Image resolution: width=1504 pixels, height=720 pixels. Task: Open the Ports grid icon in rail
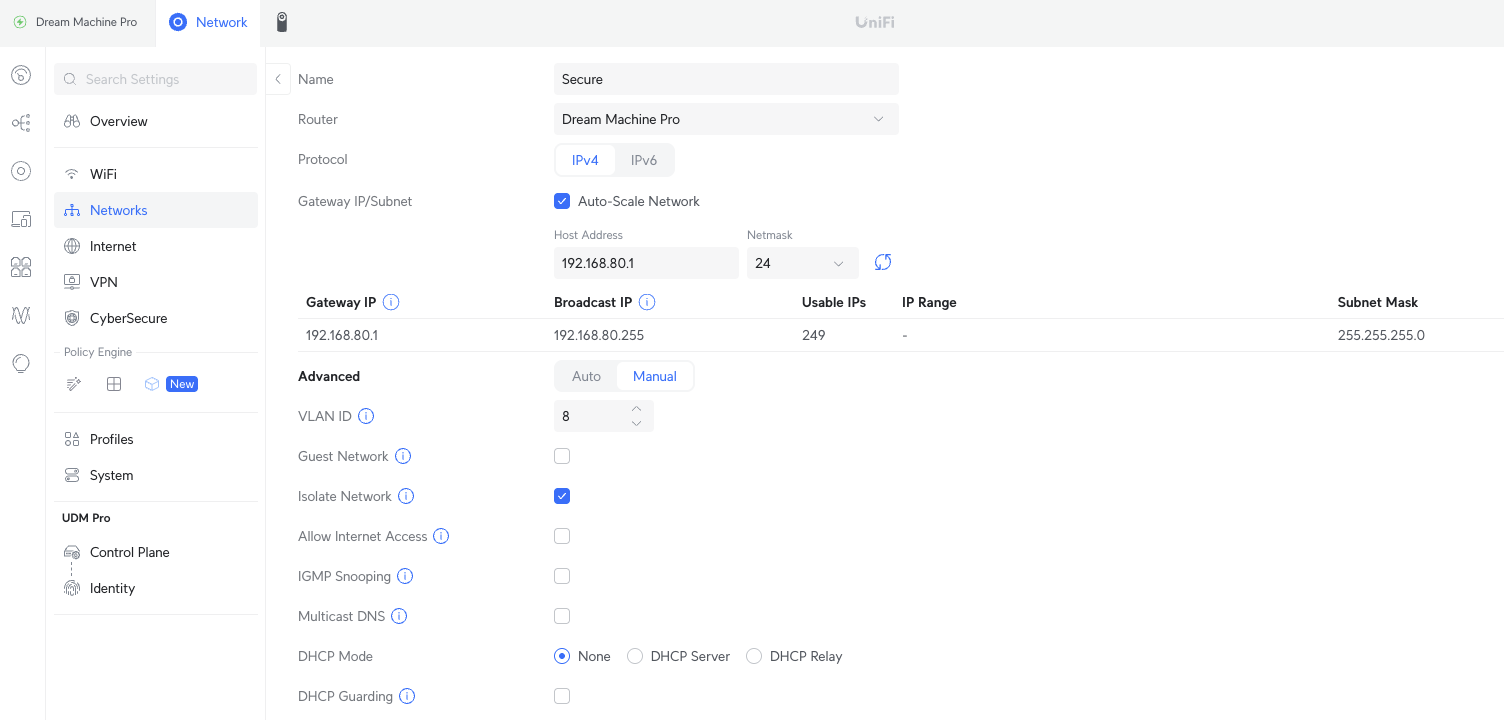pyautogui.click(x=21, y=267)
